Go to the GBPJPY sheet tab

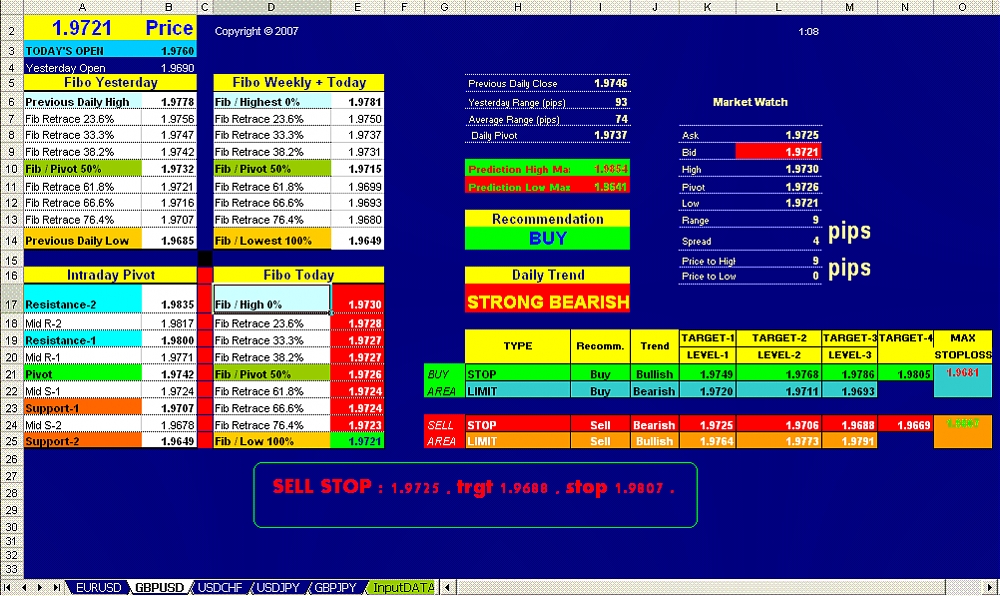[x=337, y=588]
